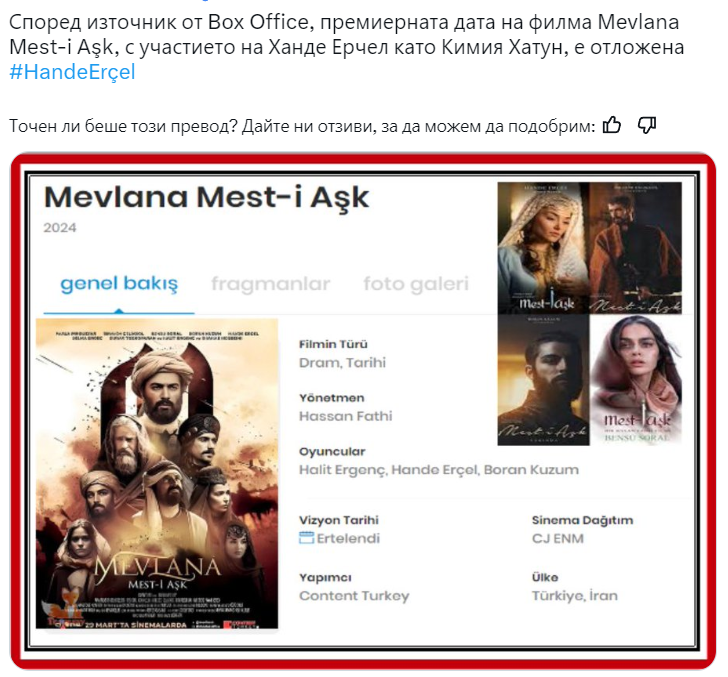Viewport: 728px width, 677px height.
Task: Click the Mevlana Mest-i Aşk title heading
Action: click(206, 197)
